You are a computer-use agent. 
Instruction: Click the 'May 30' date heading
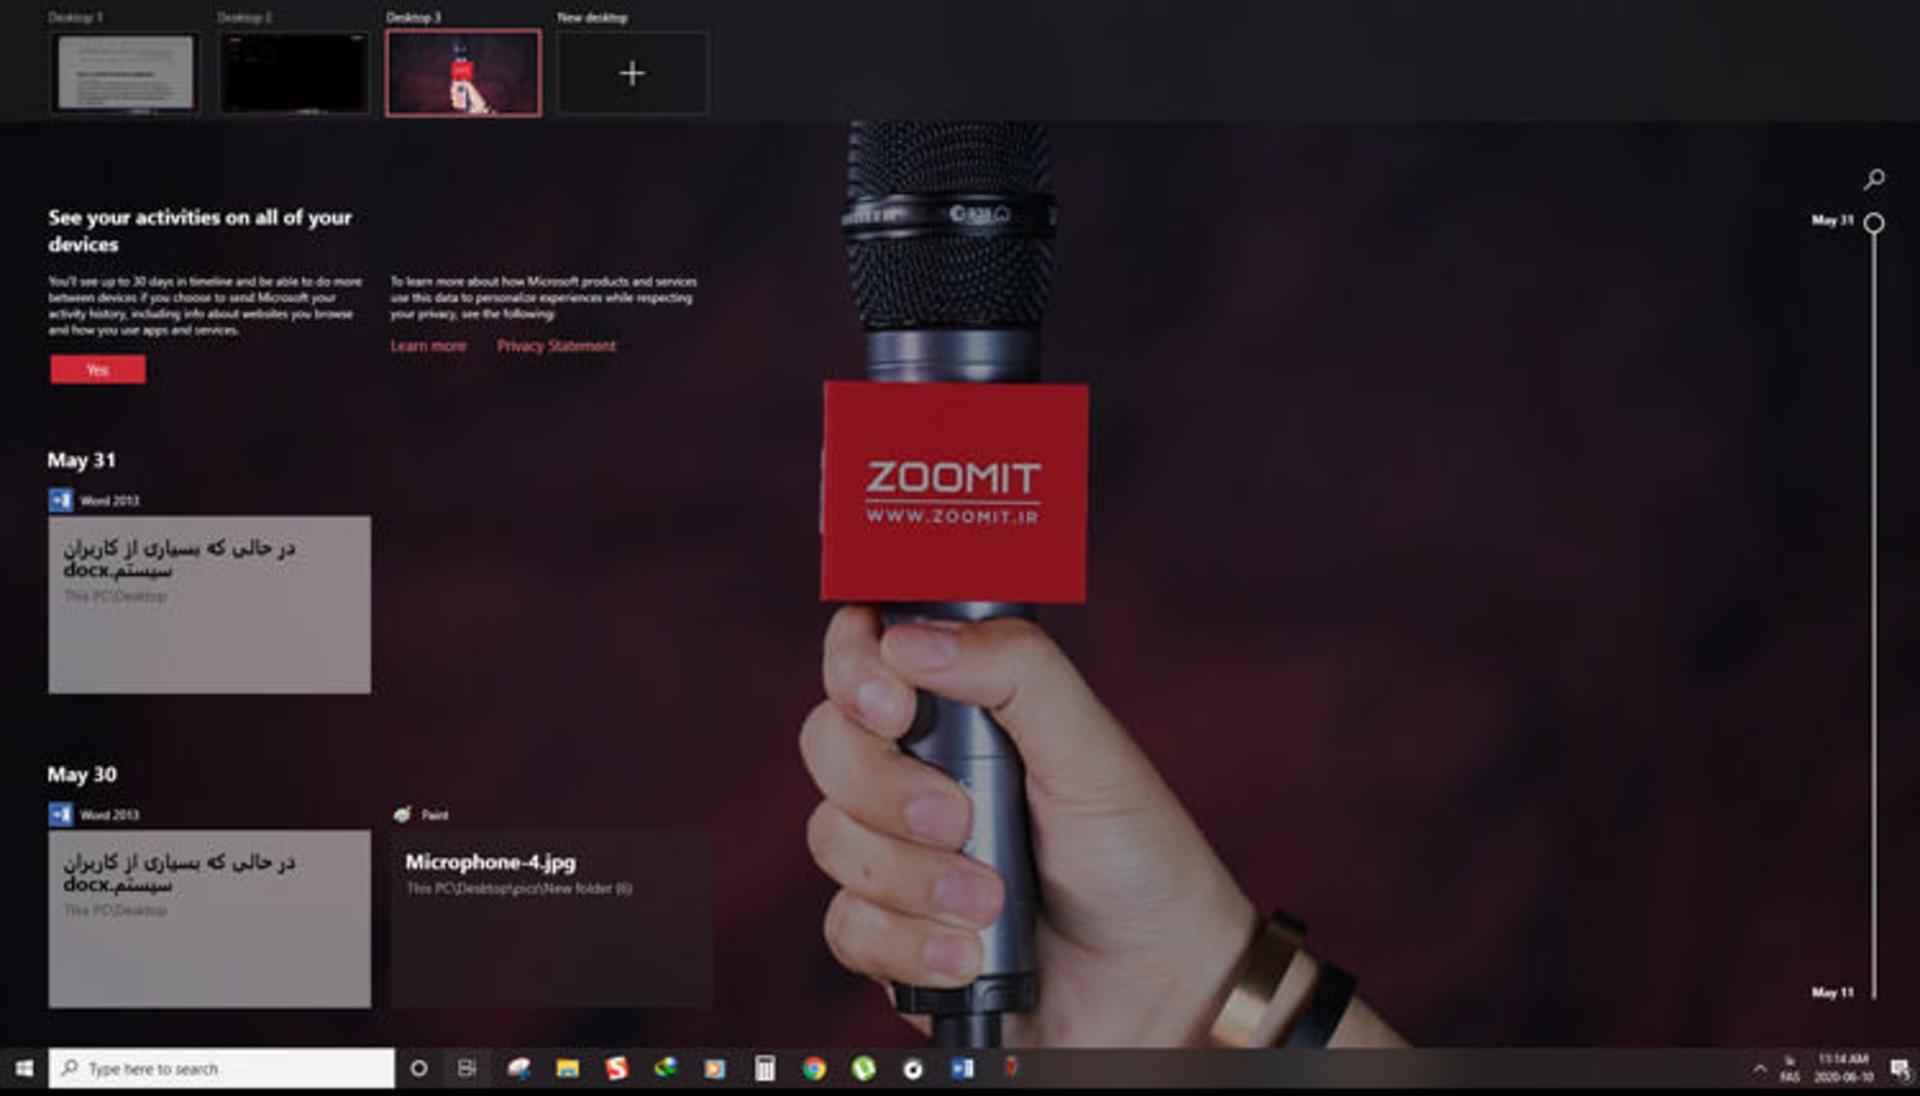(82, 775)
